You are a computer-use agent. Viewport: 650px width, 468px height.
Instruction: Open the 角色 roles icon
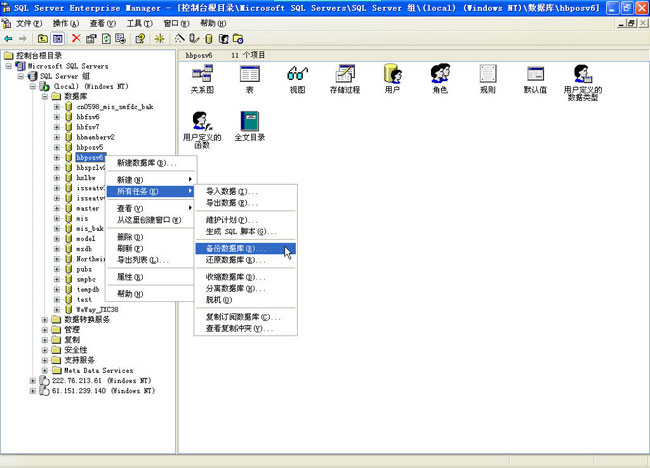pyautogui.click(x=440, y=79)
